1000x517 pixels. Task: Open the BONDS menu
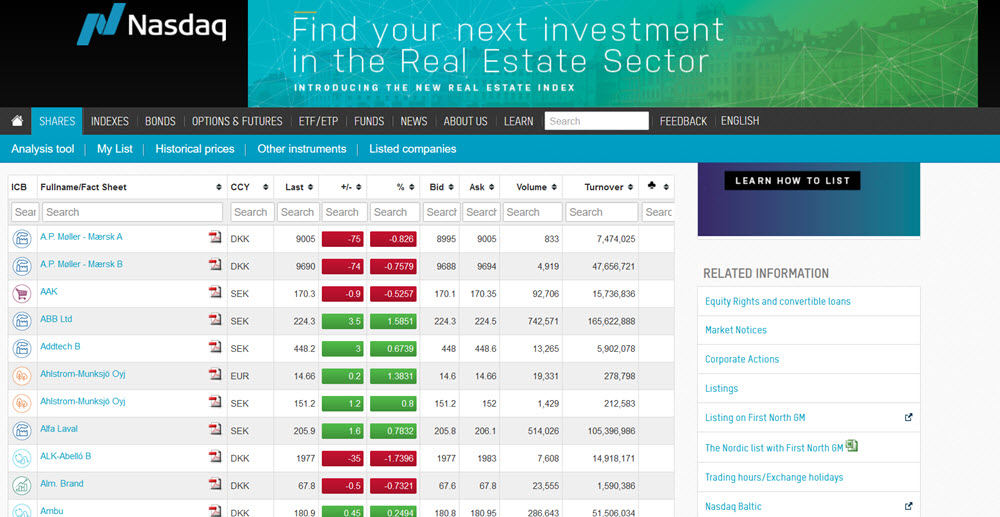[160, 121]
